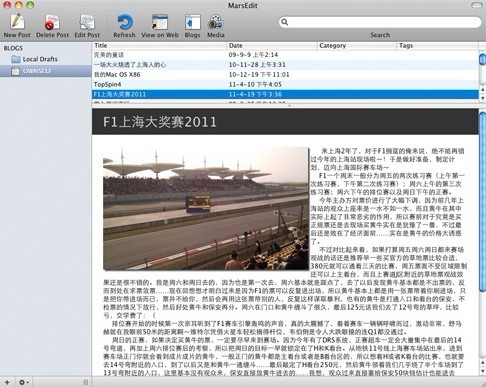Open the Media manager icon
The height and width of the screenshot is (387, 486).
tap(216, 22)
